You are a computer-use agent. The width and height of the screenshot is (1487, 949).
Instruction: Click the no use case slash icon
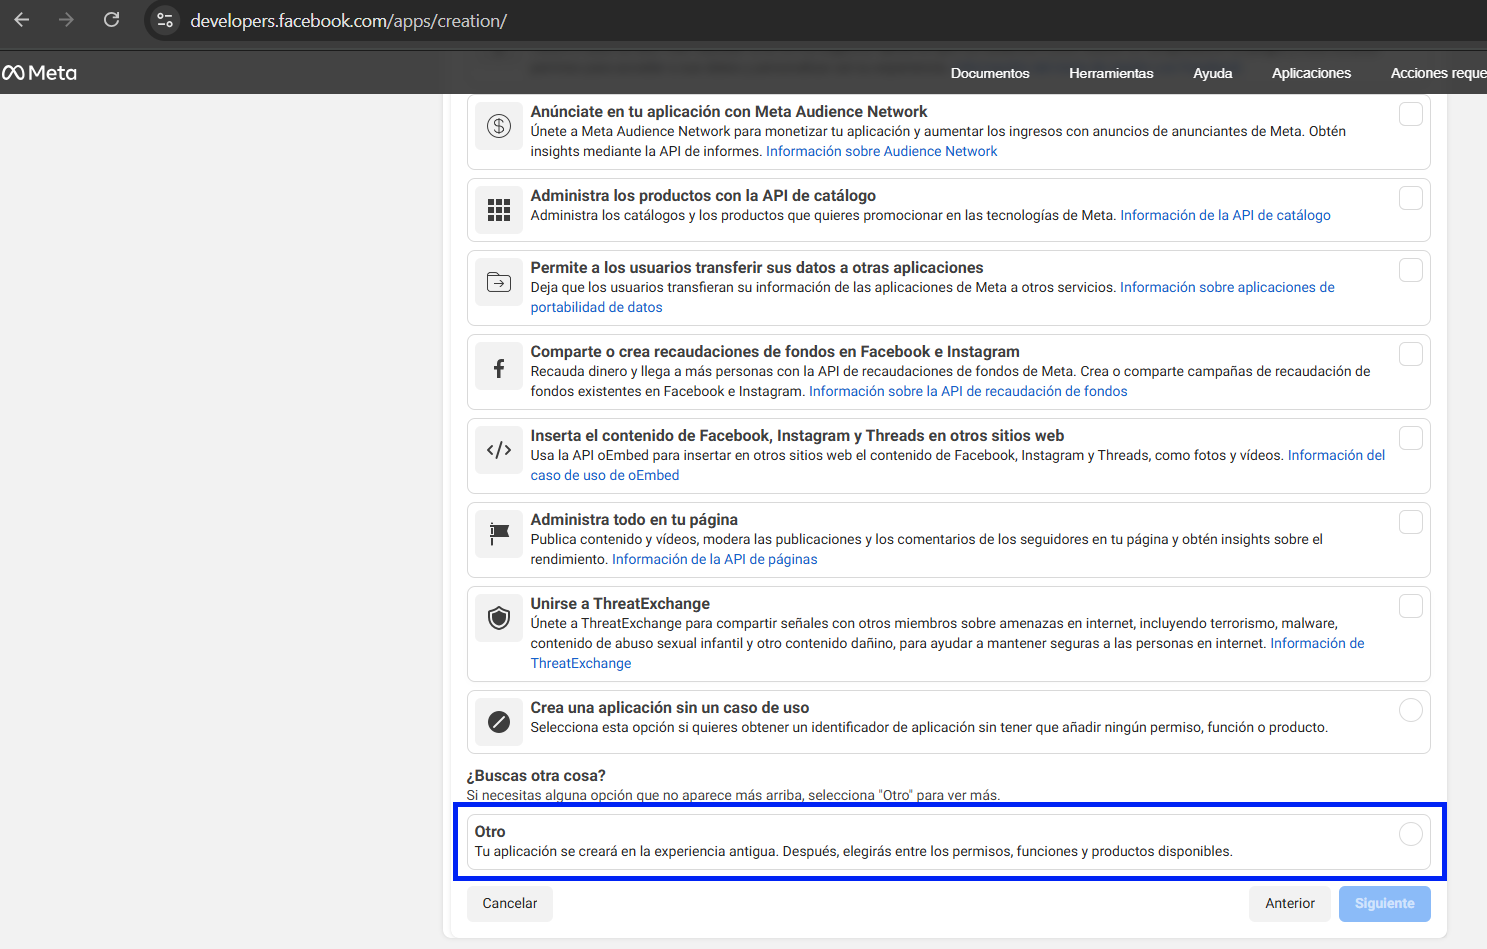498,722
